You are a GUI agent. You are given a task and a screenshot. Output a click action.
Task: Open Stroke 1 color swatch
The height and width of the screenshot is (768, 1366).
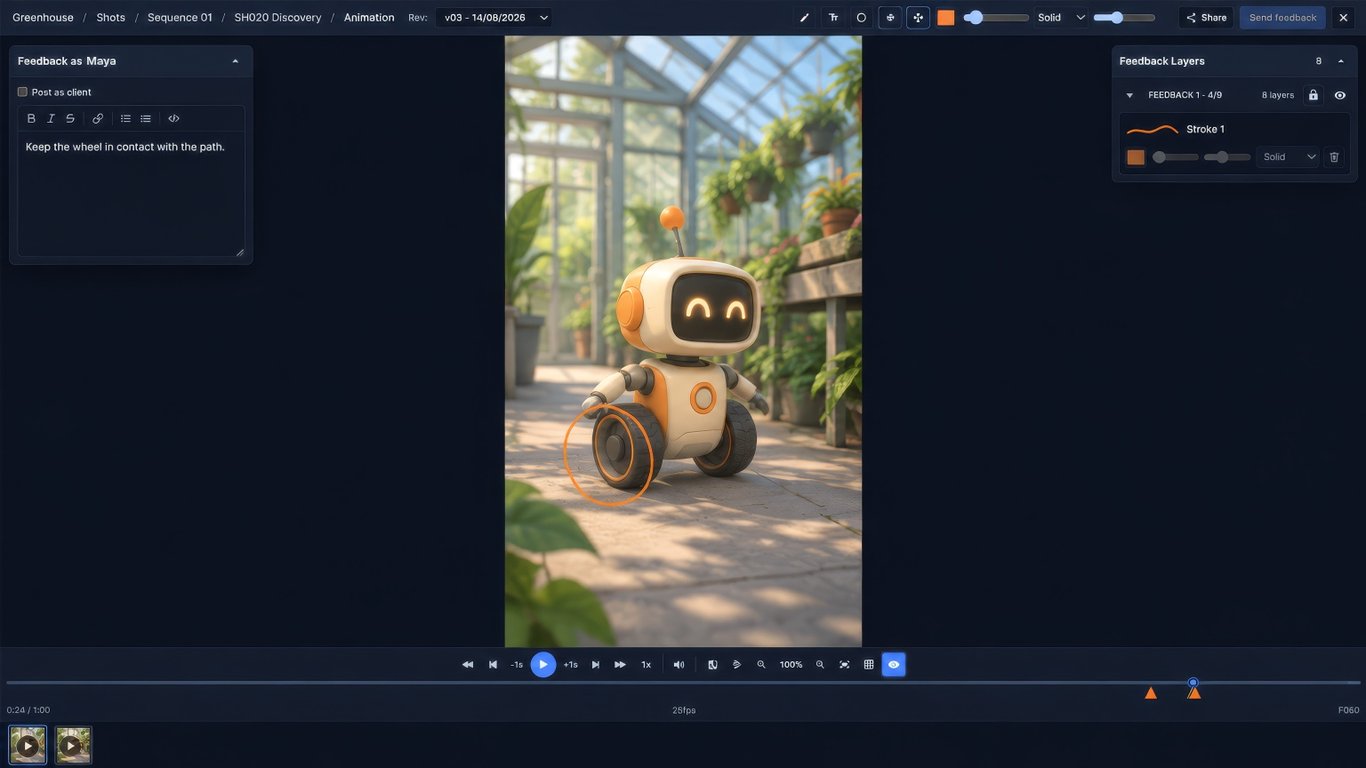(1136, 157)
